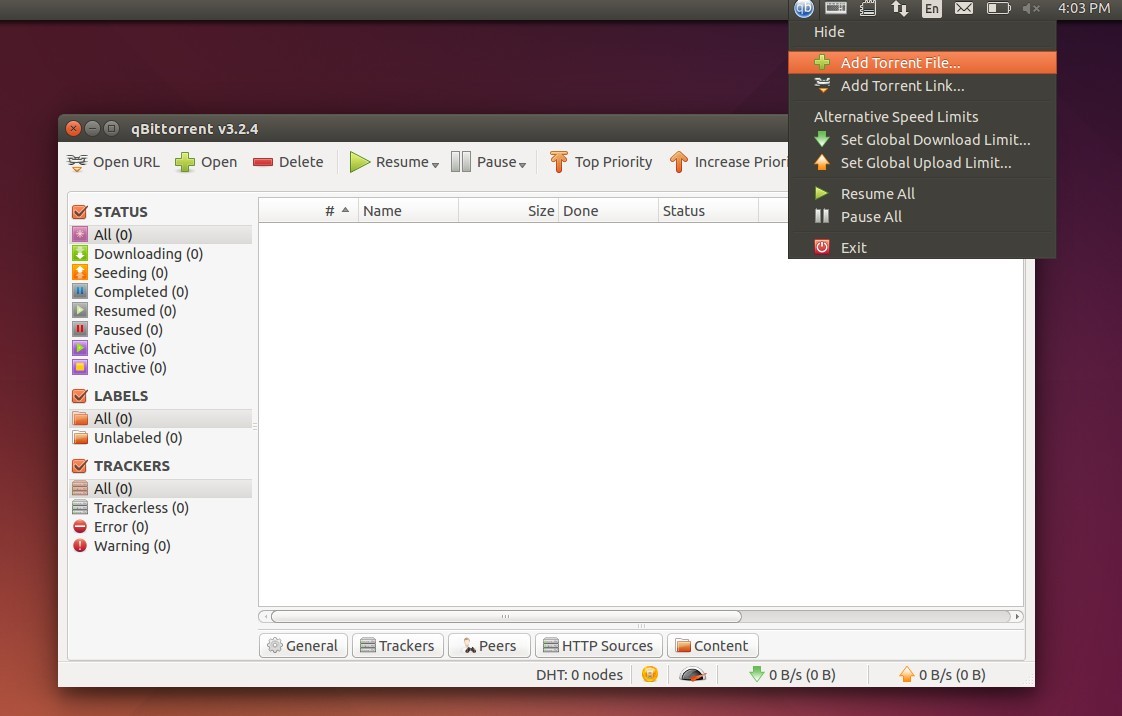Filter by Downloading (0) status
The image size is (1122, 716).
coord(161,254)
